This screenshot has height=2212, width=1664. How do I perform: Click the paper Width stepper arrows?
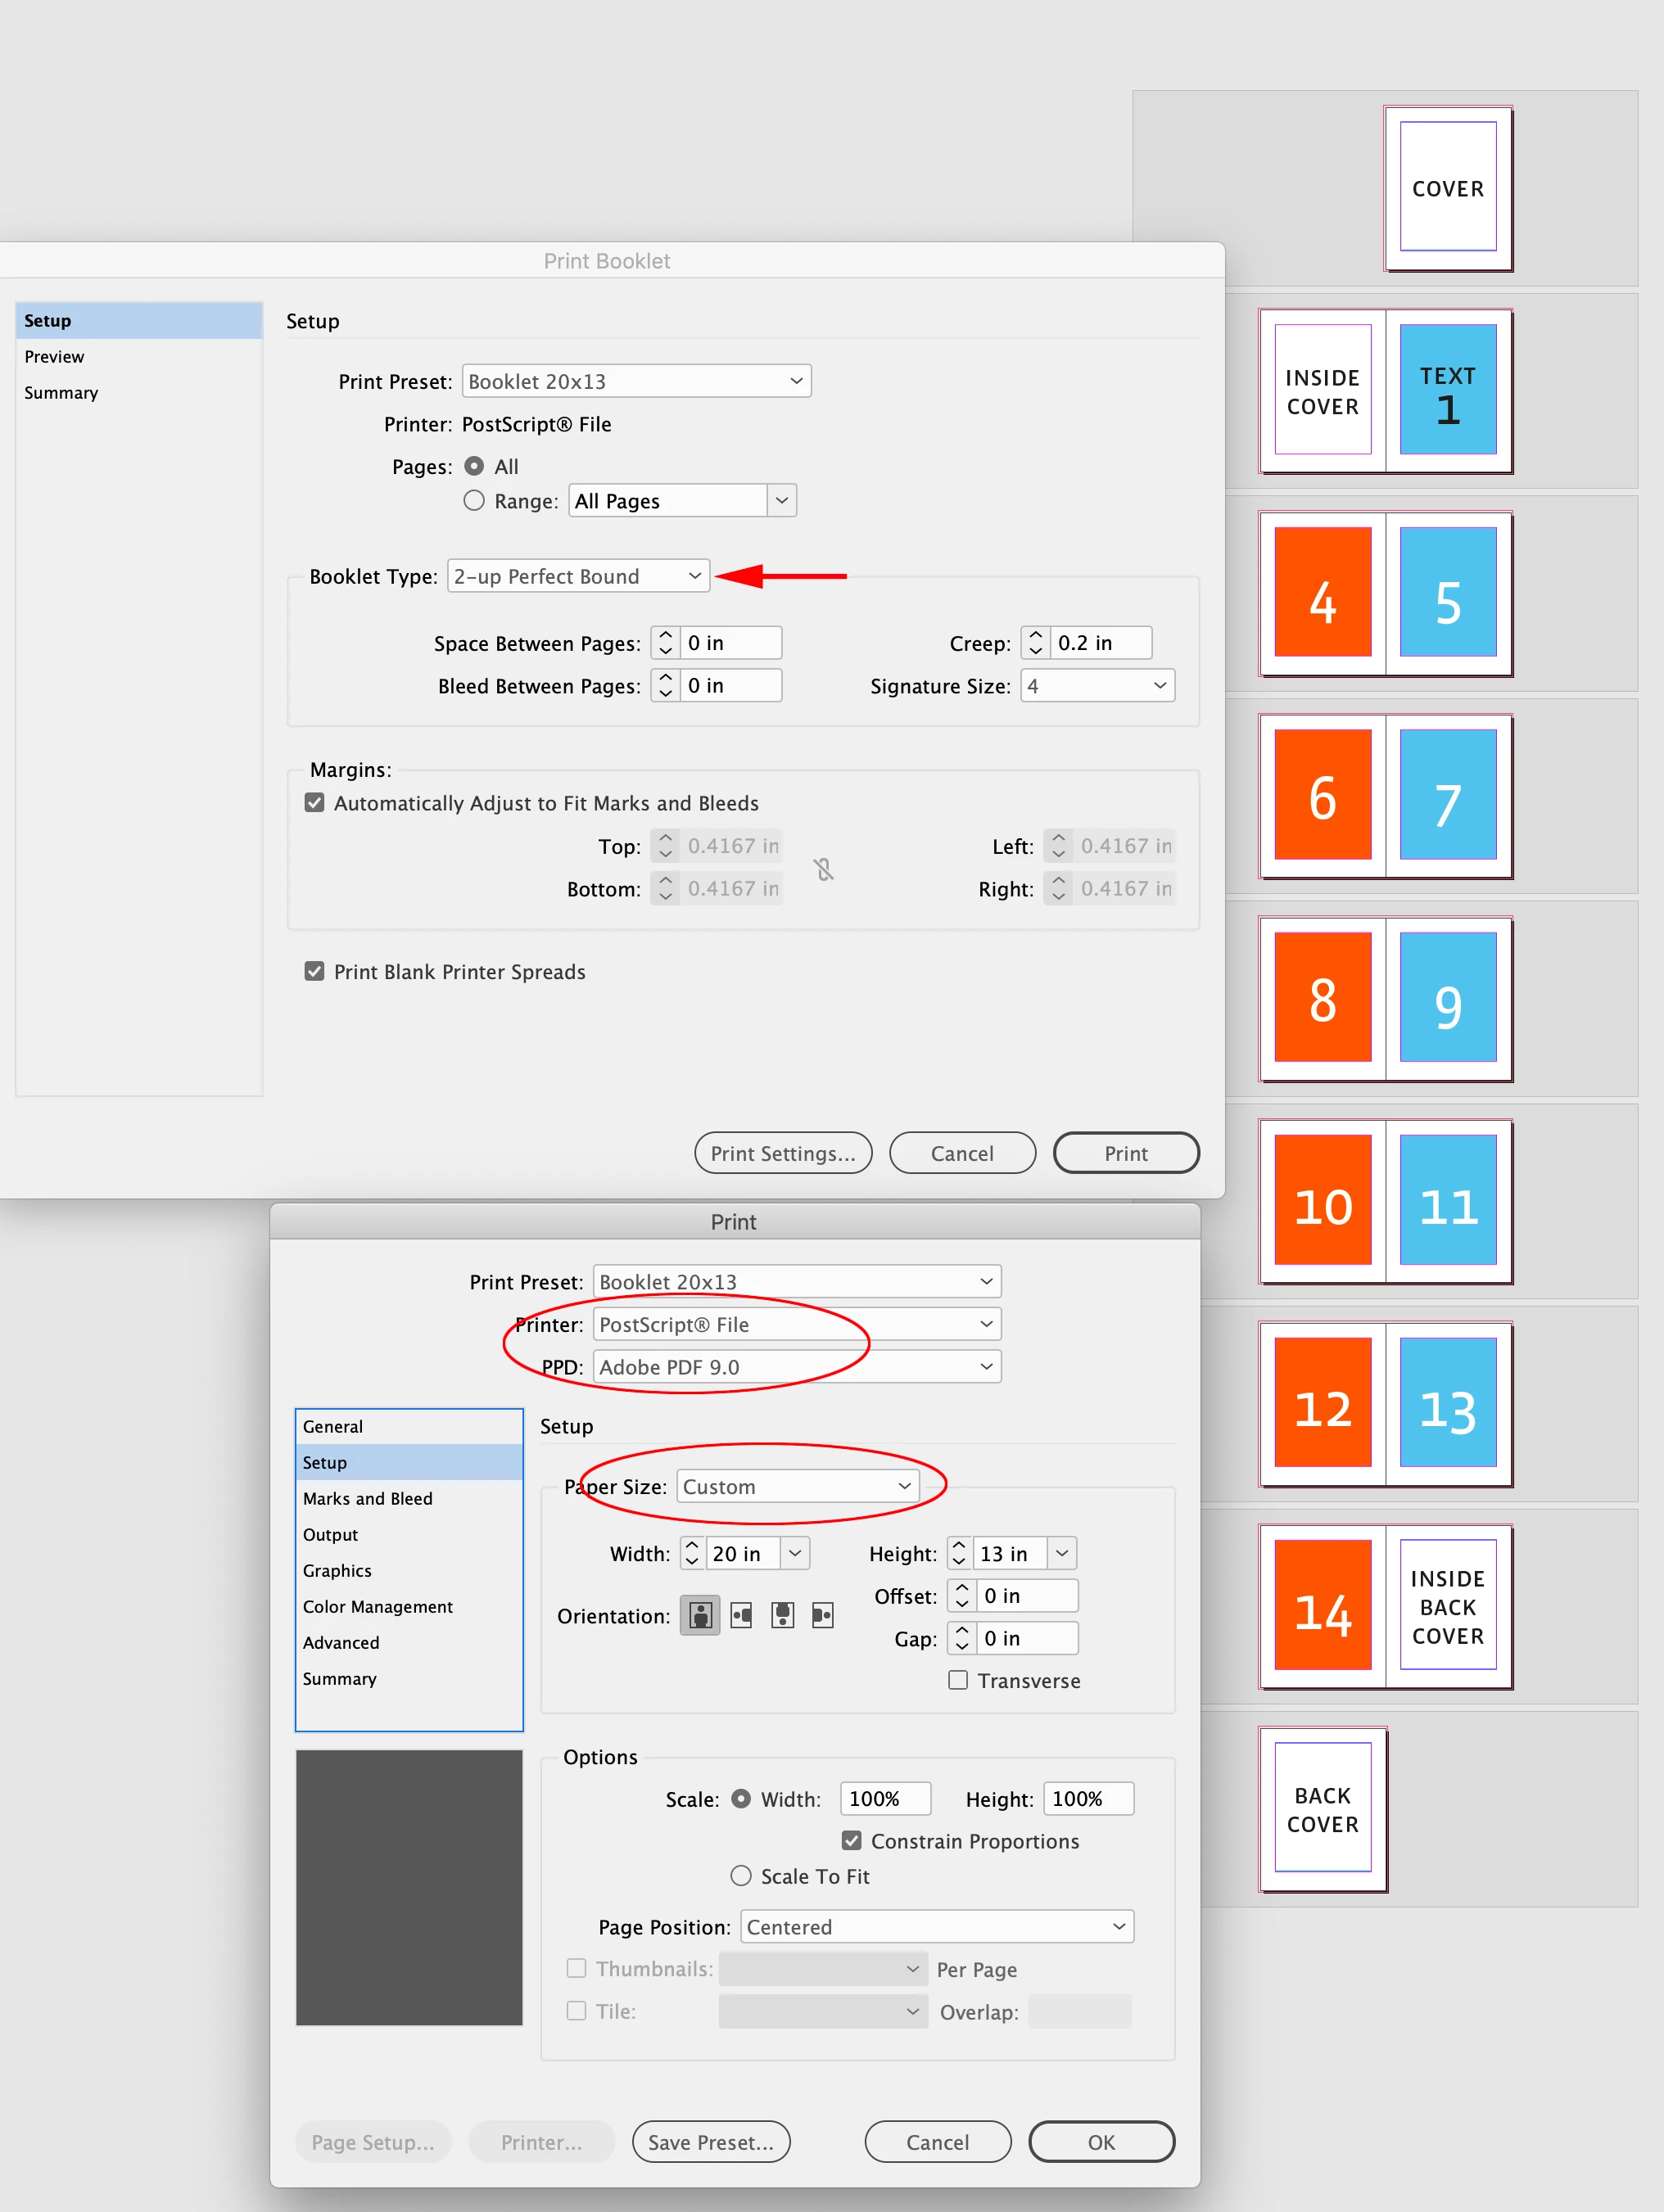coord(692,1553)
